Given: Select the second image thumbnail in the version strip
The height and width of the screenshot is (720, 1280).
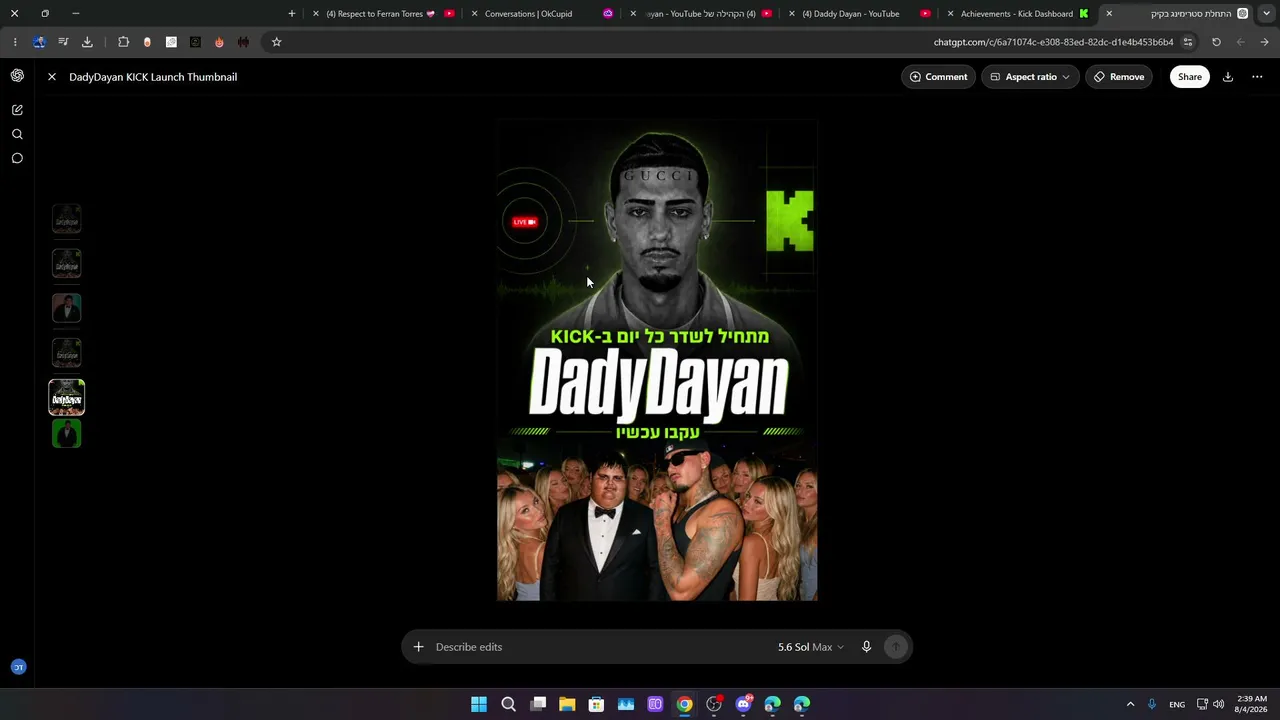Looking at the screenshot, I should point(67,264).
